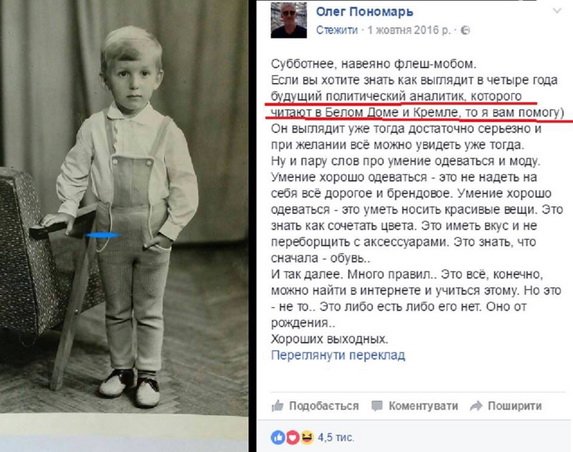Like the post with thumbs-up icon
The height and width of the screenshot is (452, 573).
278,406
